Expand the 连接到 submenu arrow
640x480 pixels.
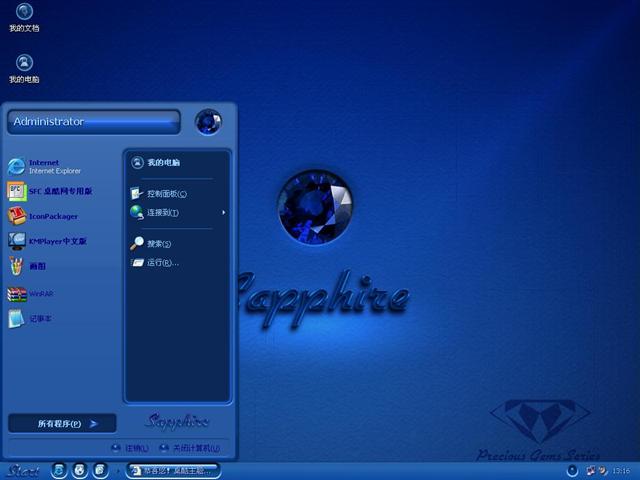tap(223, 212)
